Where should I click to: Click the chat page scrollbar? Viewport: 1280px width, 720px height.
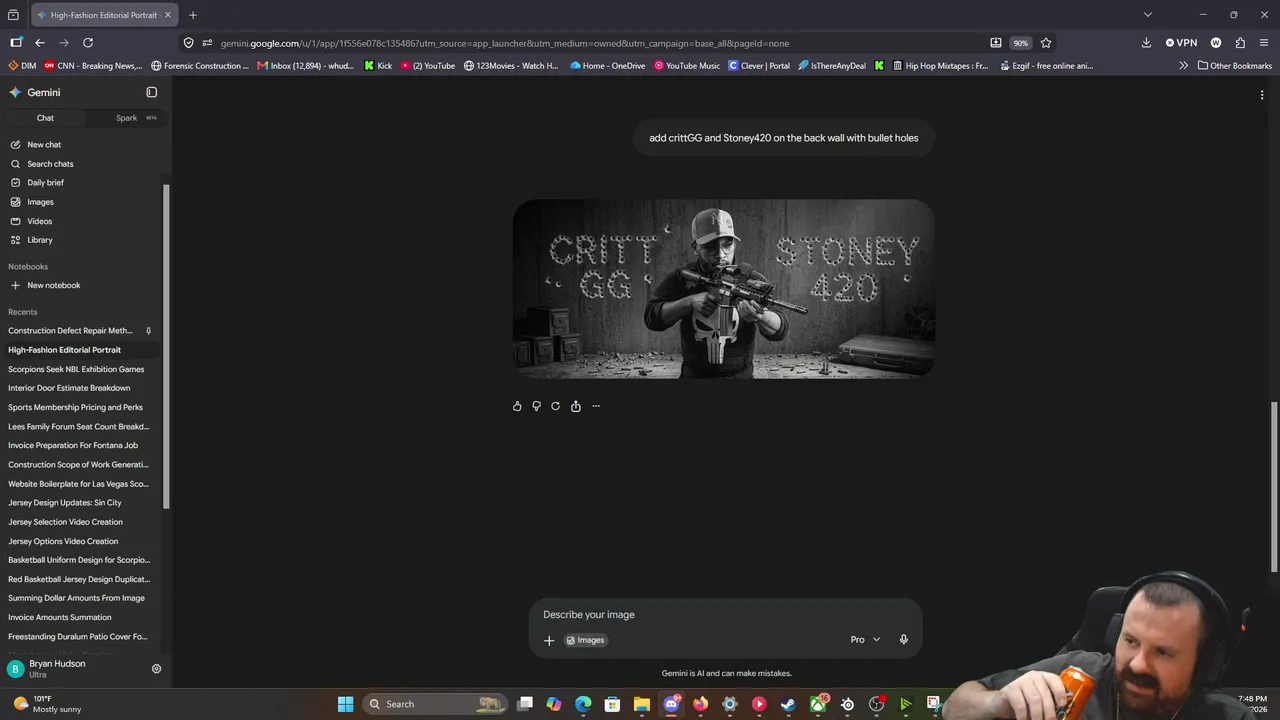coord(1275,485)
